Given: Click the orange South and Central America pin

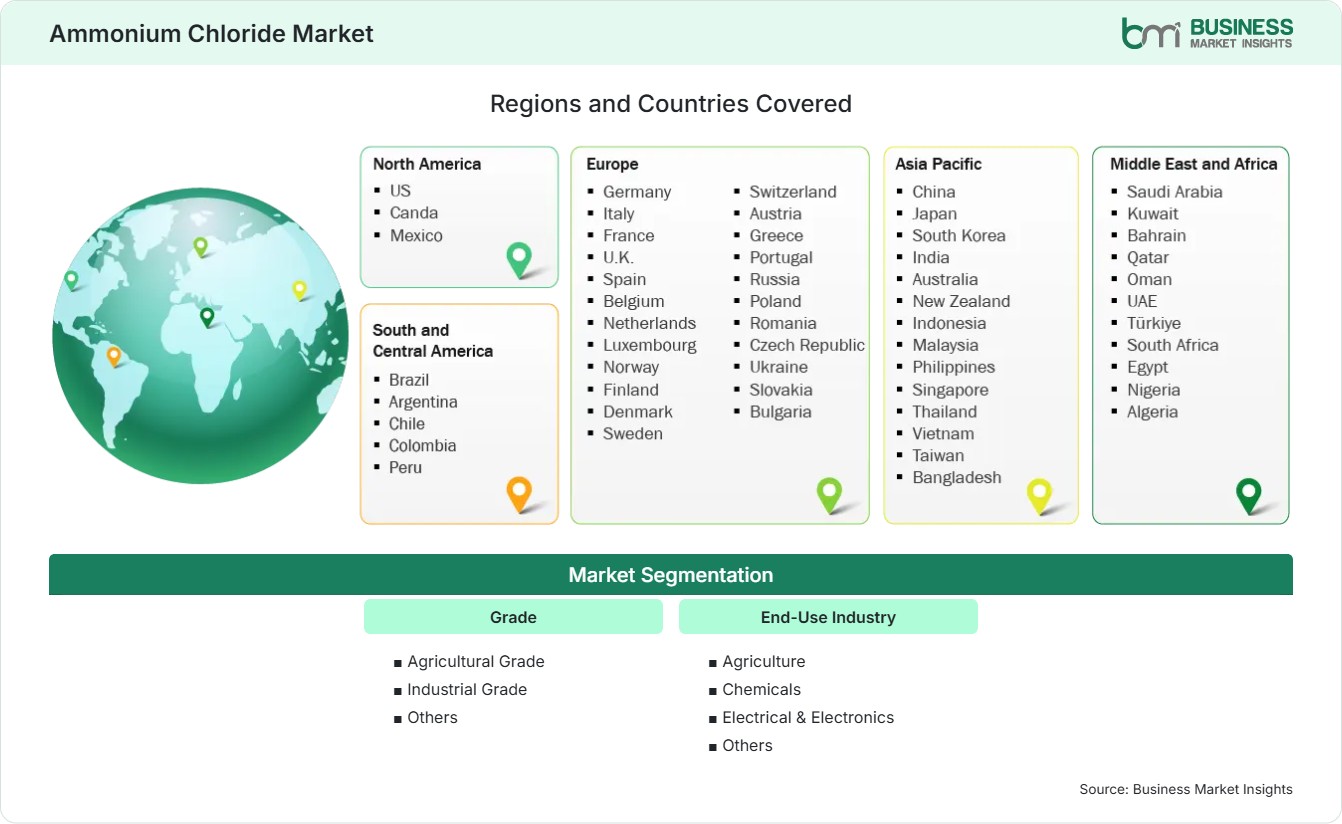Looking at the screenshot, I should [x=519, y=494].
